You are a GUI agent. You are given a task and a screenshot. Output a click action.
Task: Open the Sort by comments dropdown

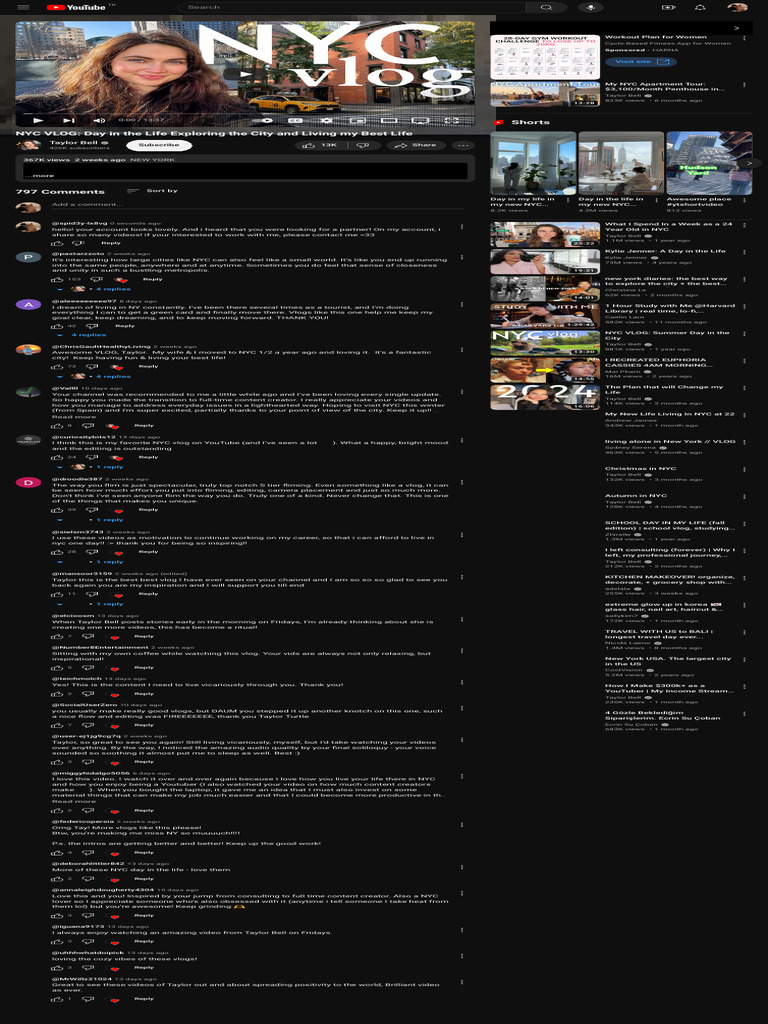tap(153, 191)
